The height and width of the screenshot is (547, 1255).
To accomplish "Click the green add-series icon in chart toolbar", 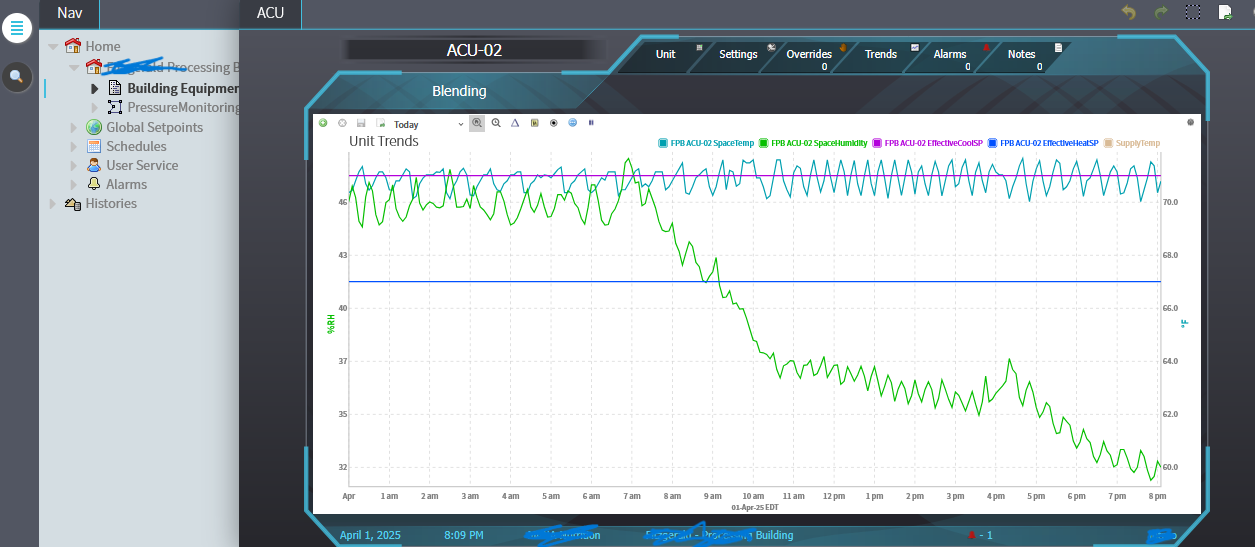I will [323, 123].
